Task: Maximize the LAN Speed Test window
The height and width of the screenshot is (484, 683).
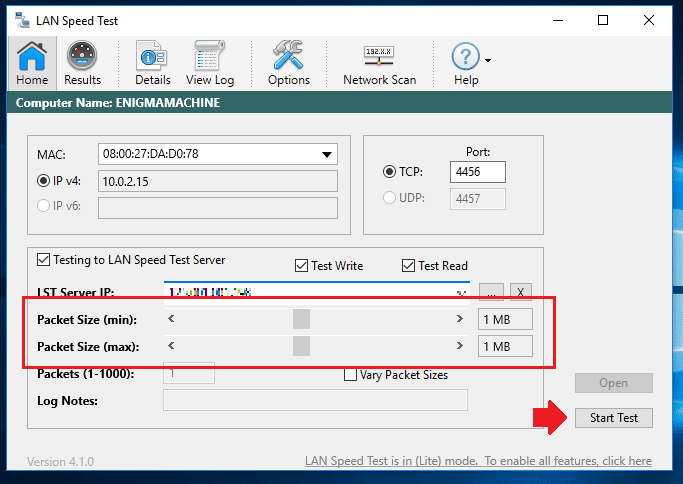Action: [x=603, y=20]
